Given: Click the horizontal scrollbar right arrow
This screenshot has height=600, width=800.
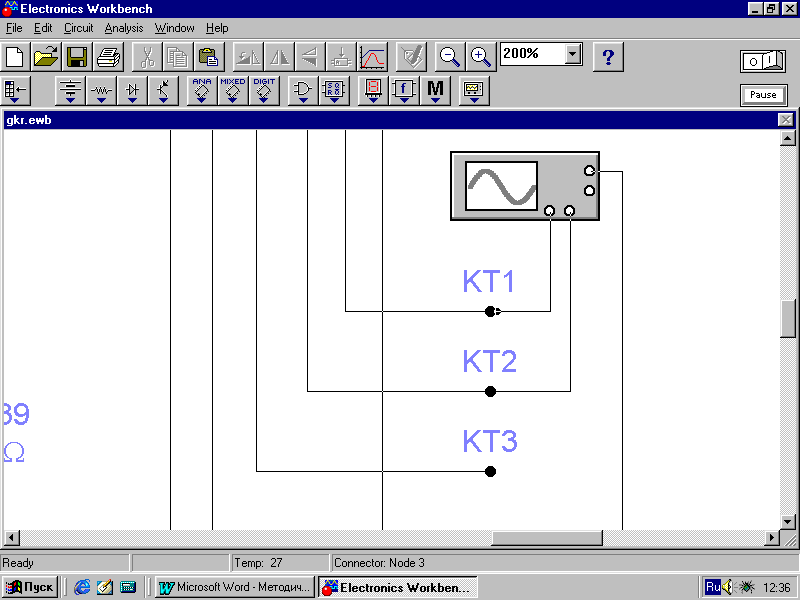Looking at the screenshot, I should (772, 538).
